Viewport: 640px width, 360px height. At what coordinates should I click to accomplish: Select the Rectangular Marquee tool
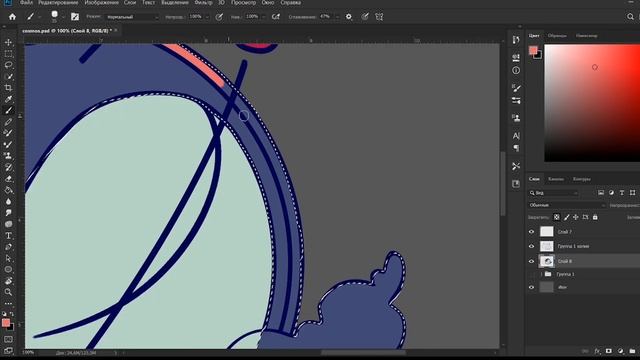(x=8, y=54)
